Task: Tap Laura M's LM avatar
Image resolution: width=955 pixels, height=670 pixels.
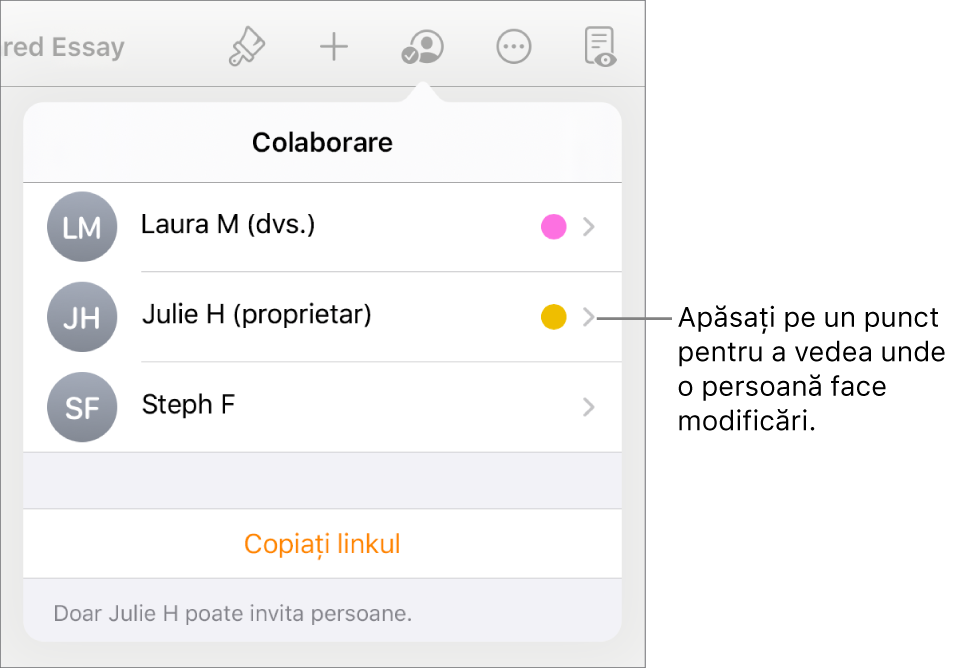Action: click(82, 227)
